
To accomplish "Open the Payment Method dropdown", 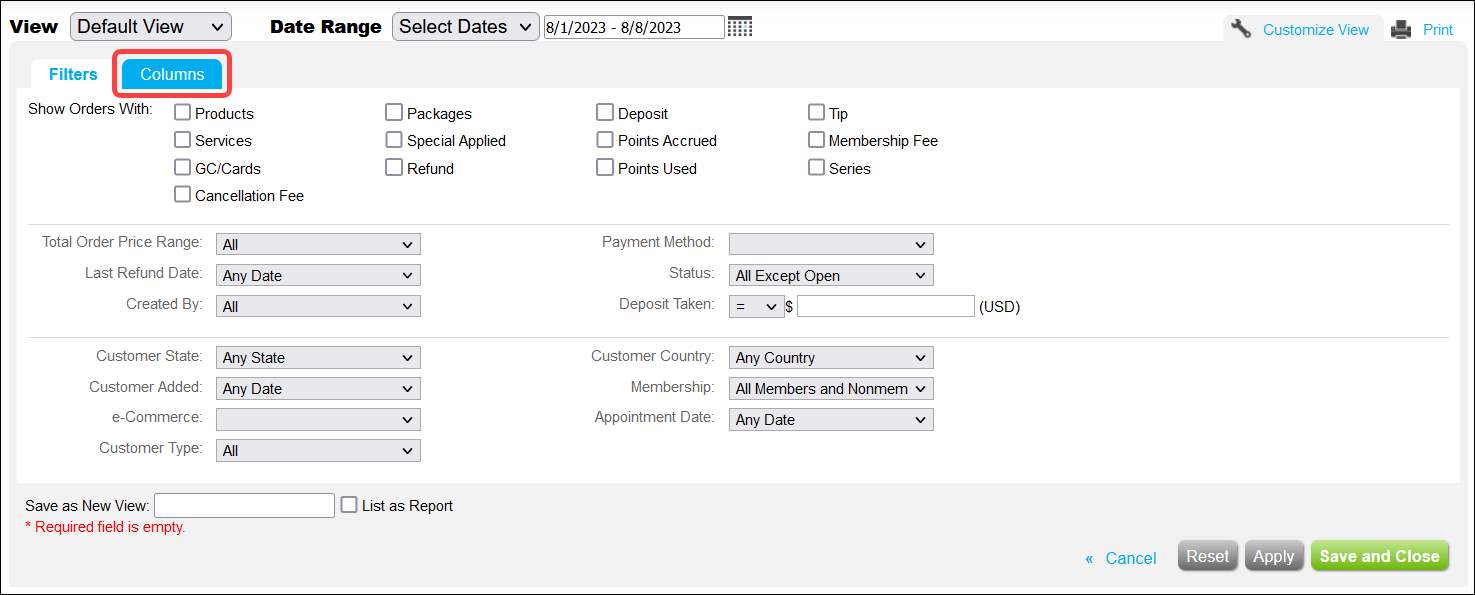I will click(831, 244).
